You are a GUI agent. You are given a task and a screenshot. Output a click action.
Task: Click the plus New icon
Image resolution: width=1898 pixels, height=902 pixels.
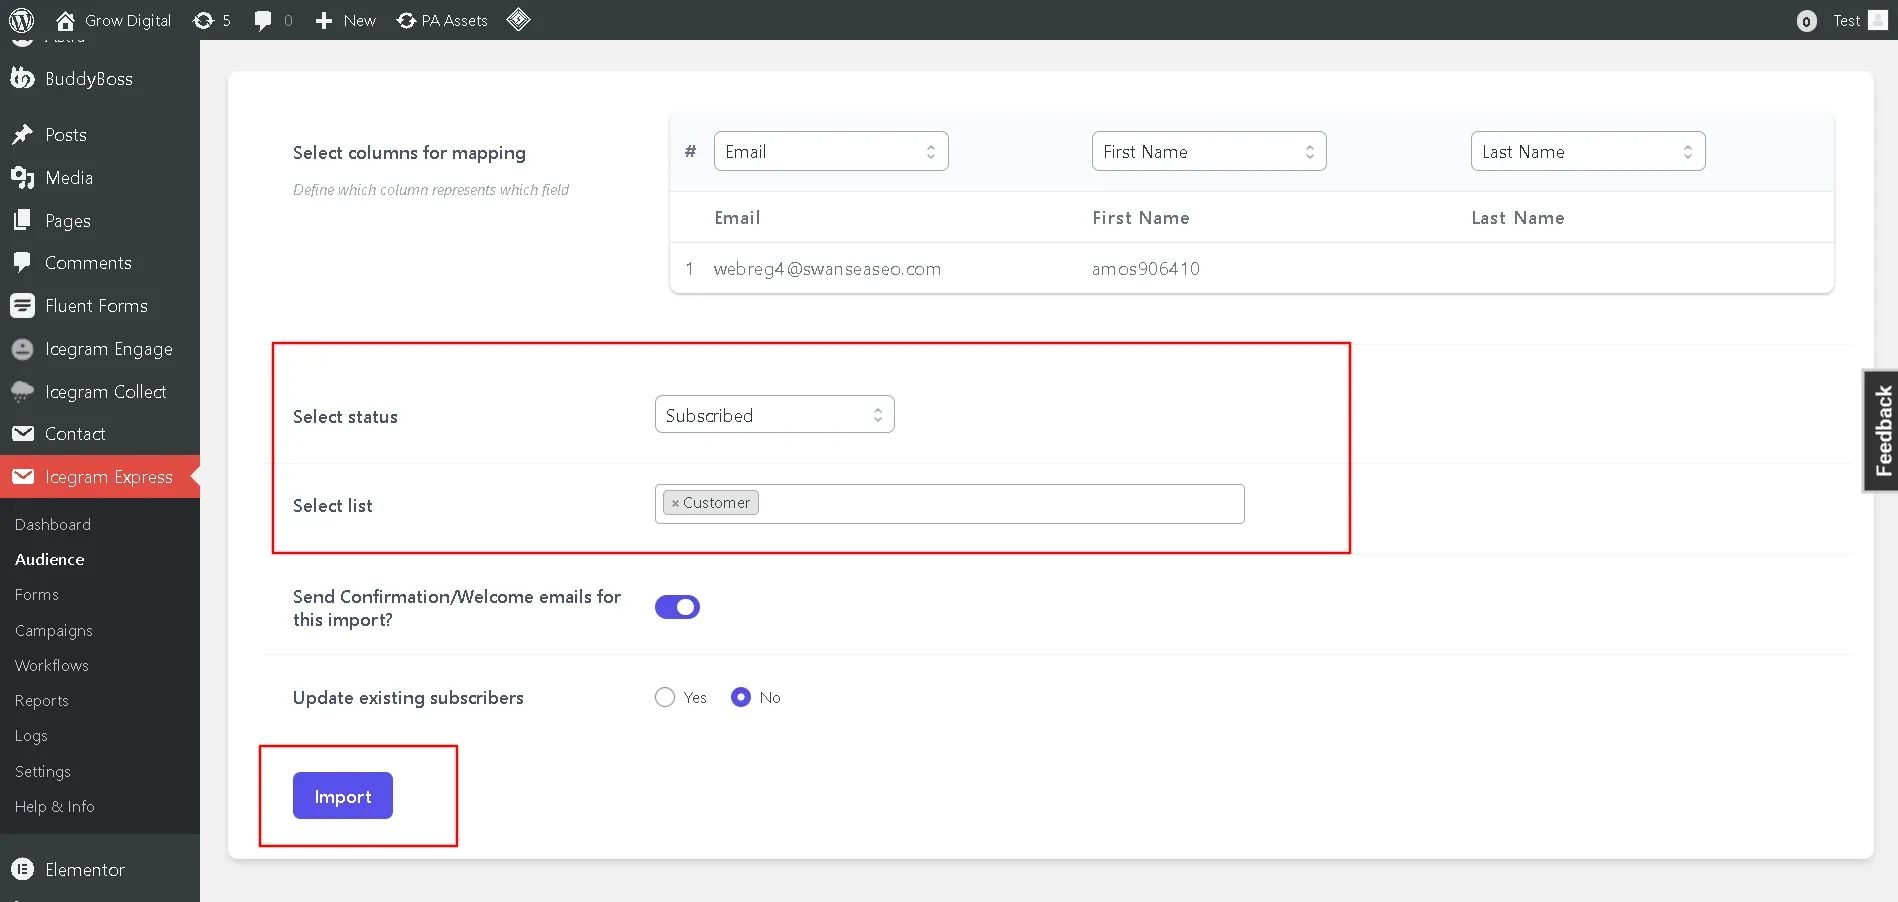[324, 20]
